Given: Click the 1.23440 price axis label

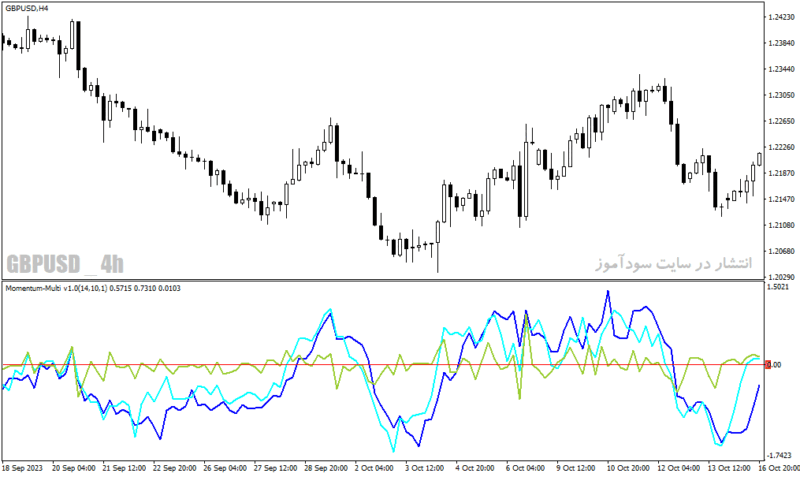Looking at the screenshot, I should click(782, 69).
